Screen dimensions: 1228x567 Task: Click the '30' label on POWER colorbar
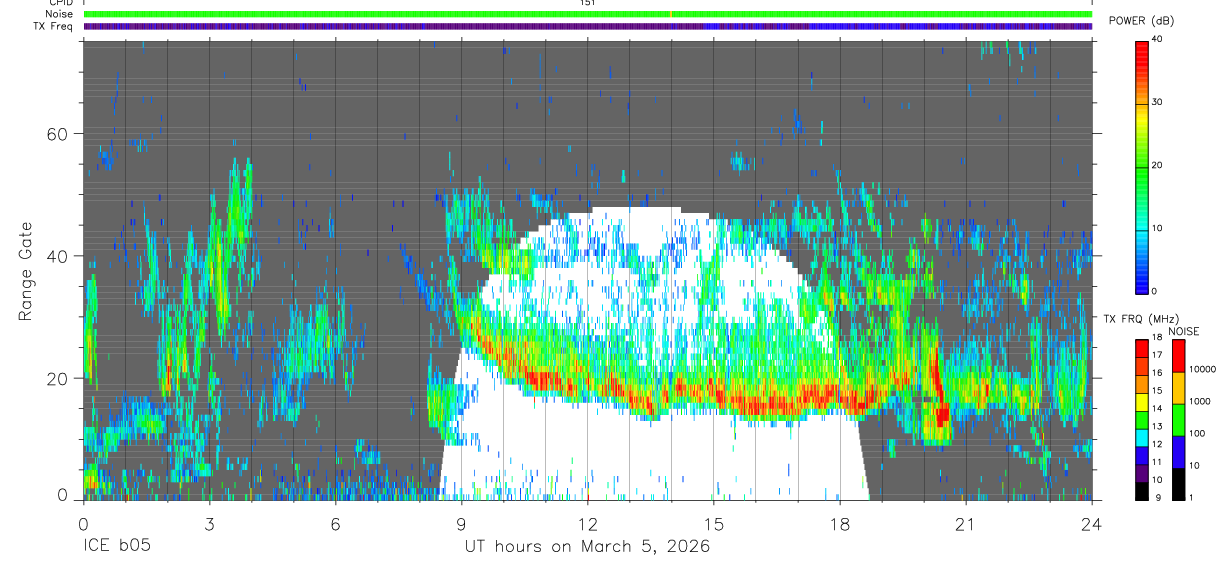[1158, 103]
